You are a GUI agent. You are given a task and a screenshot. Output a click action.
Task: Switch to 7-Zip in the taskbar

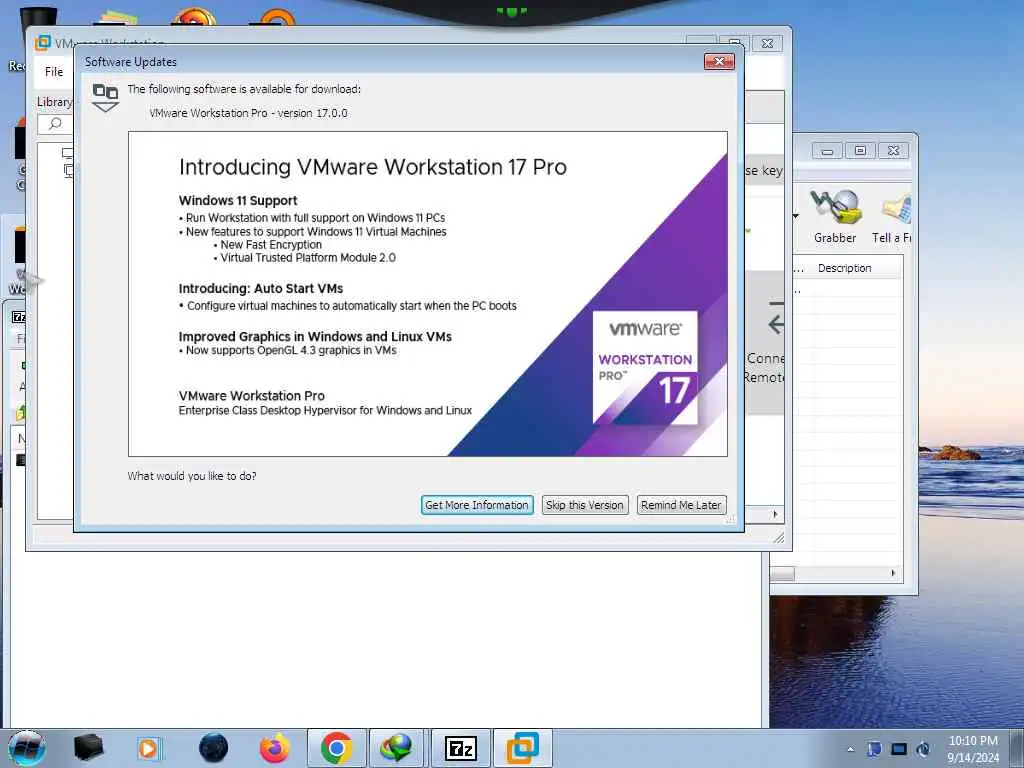(460, 748)
